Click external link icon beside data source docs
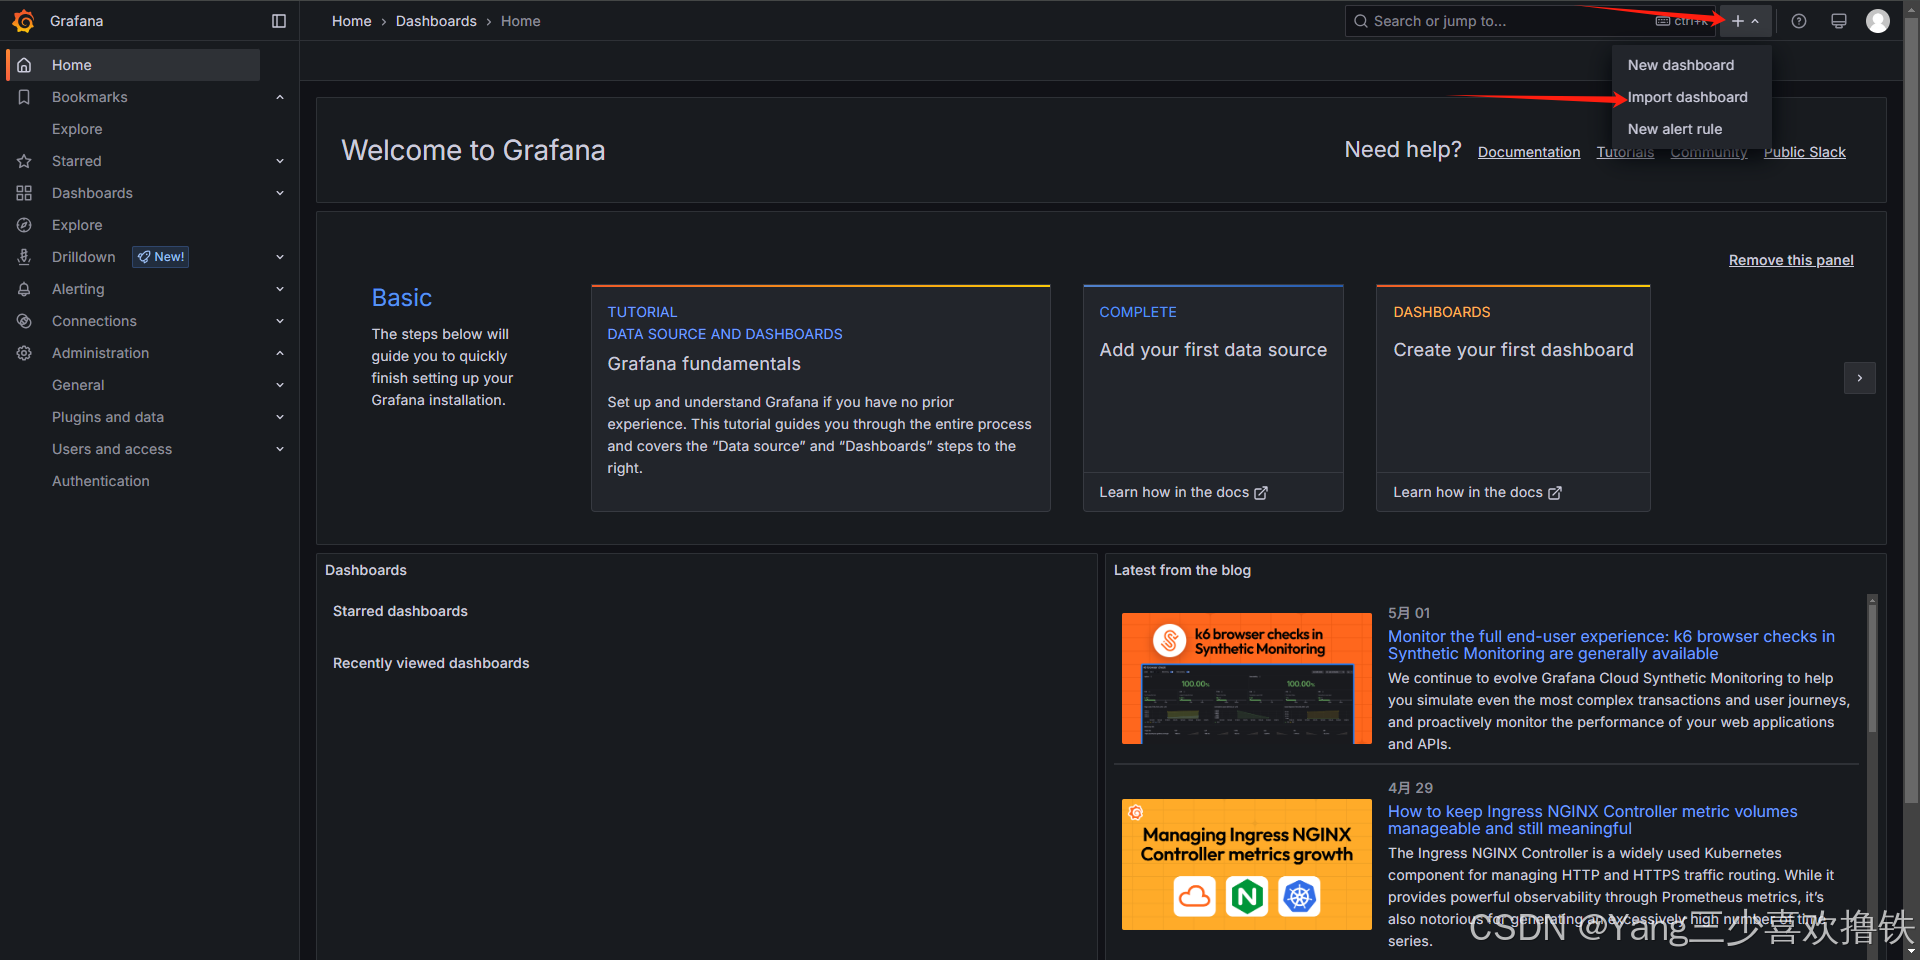Viewport: 1920px width, 960px height. click(1261, 493)
